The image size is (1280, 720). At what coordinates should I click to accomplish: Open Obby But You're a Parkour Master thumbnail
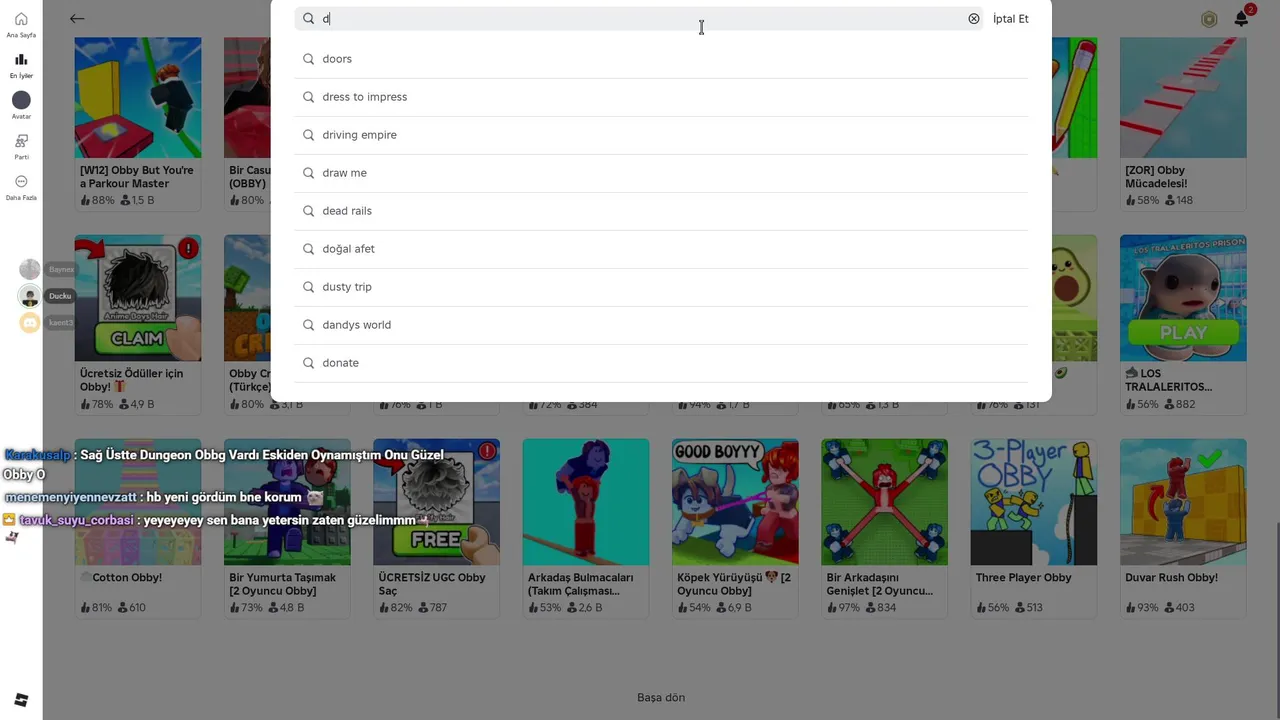click(x=138, y=97)
